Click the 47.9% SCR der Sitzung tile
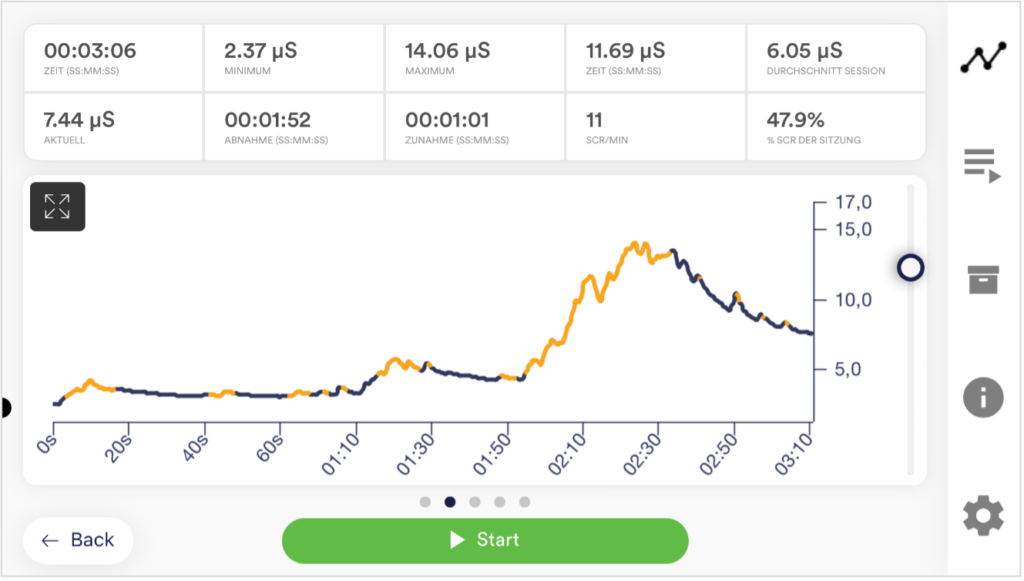 coord(836,127)
